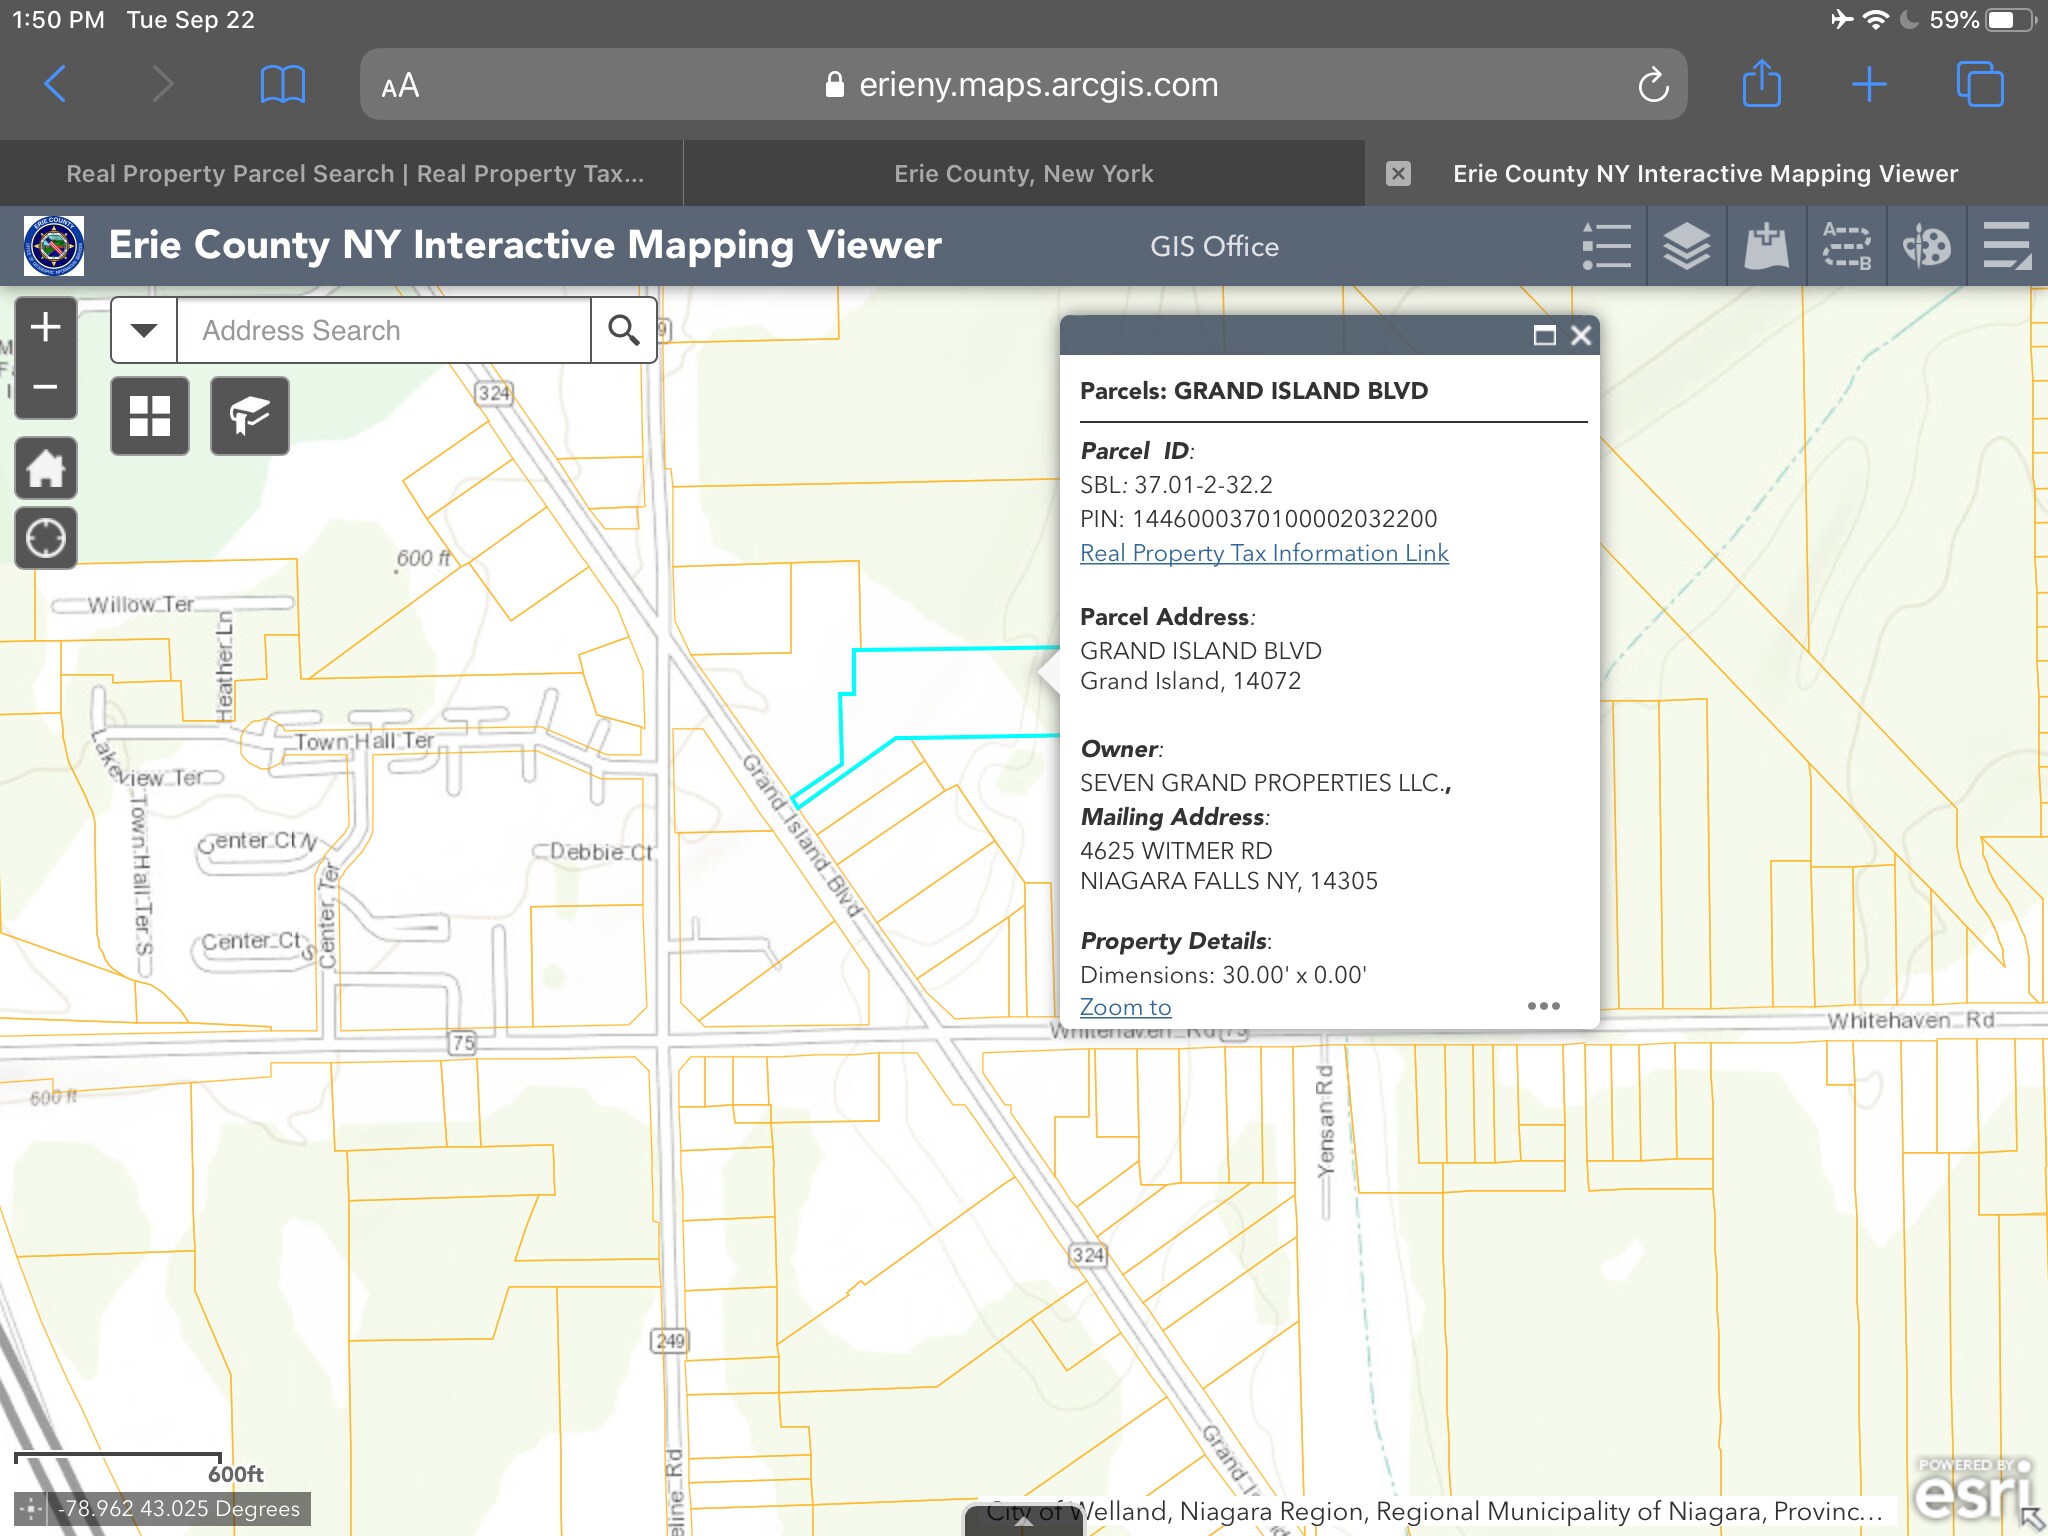The image size is (2048, 1536).
Task: Switch to Erie County, New York tab
Action: (1023, 174)
